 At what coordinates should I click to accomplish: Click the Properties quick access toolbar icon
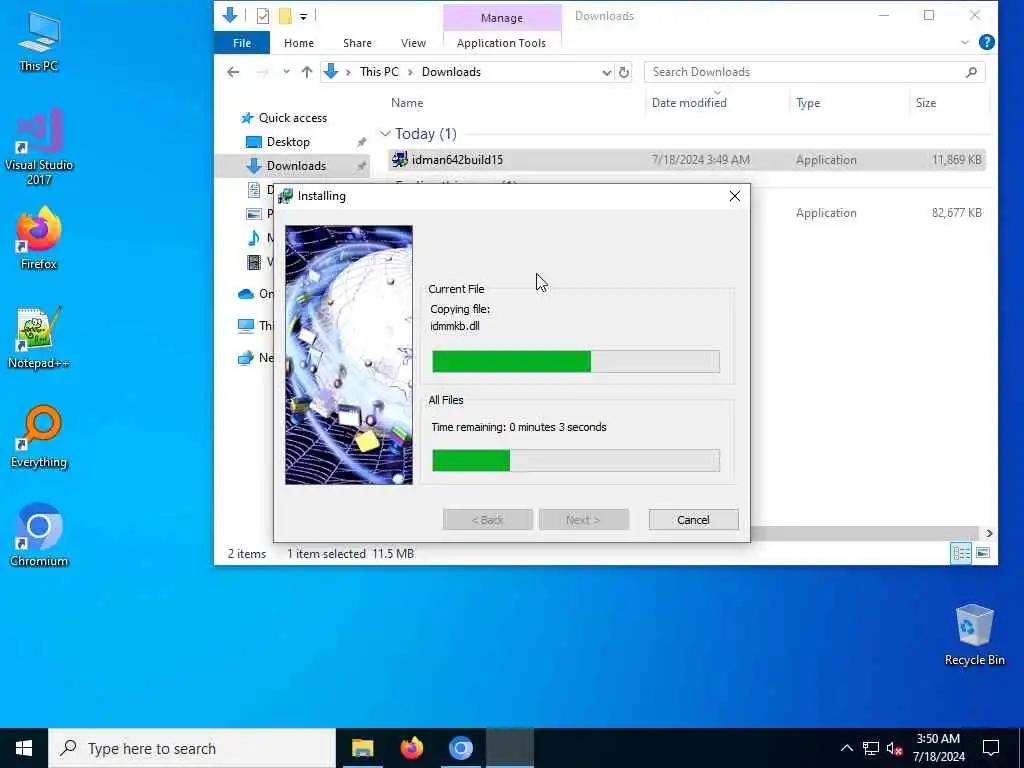pyautogui.click(x=263, y=16)
